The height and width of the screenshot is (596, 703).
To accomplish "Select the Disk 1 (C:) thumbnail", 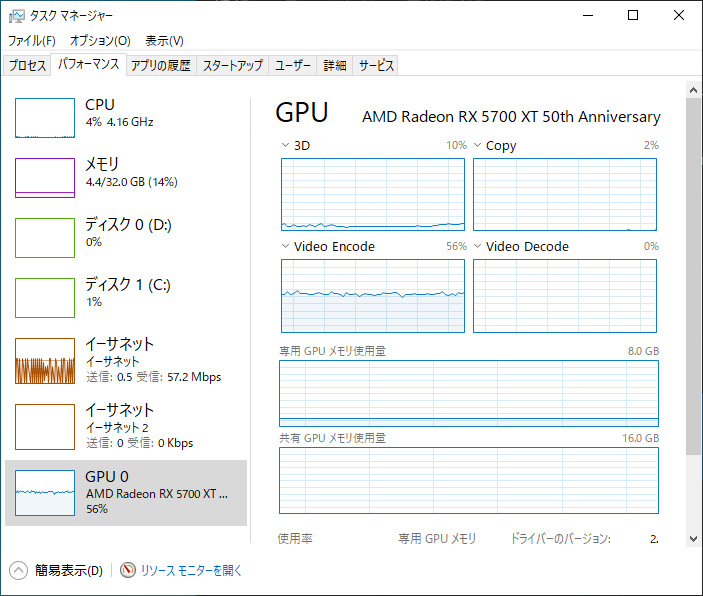I will pos(45,298).
